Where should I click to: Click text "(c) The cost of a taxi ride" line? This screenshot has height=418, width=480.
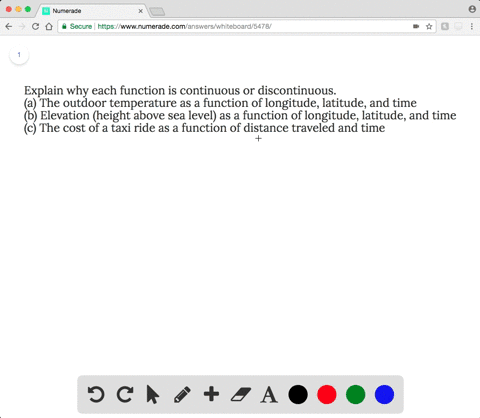pos(204,128)
